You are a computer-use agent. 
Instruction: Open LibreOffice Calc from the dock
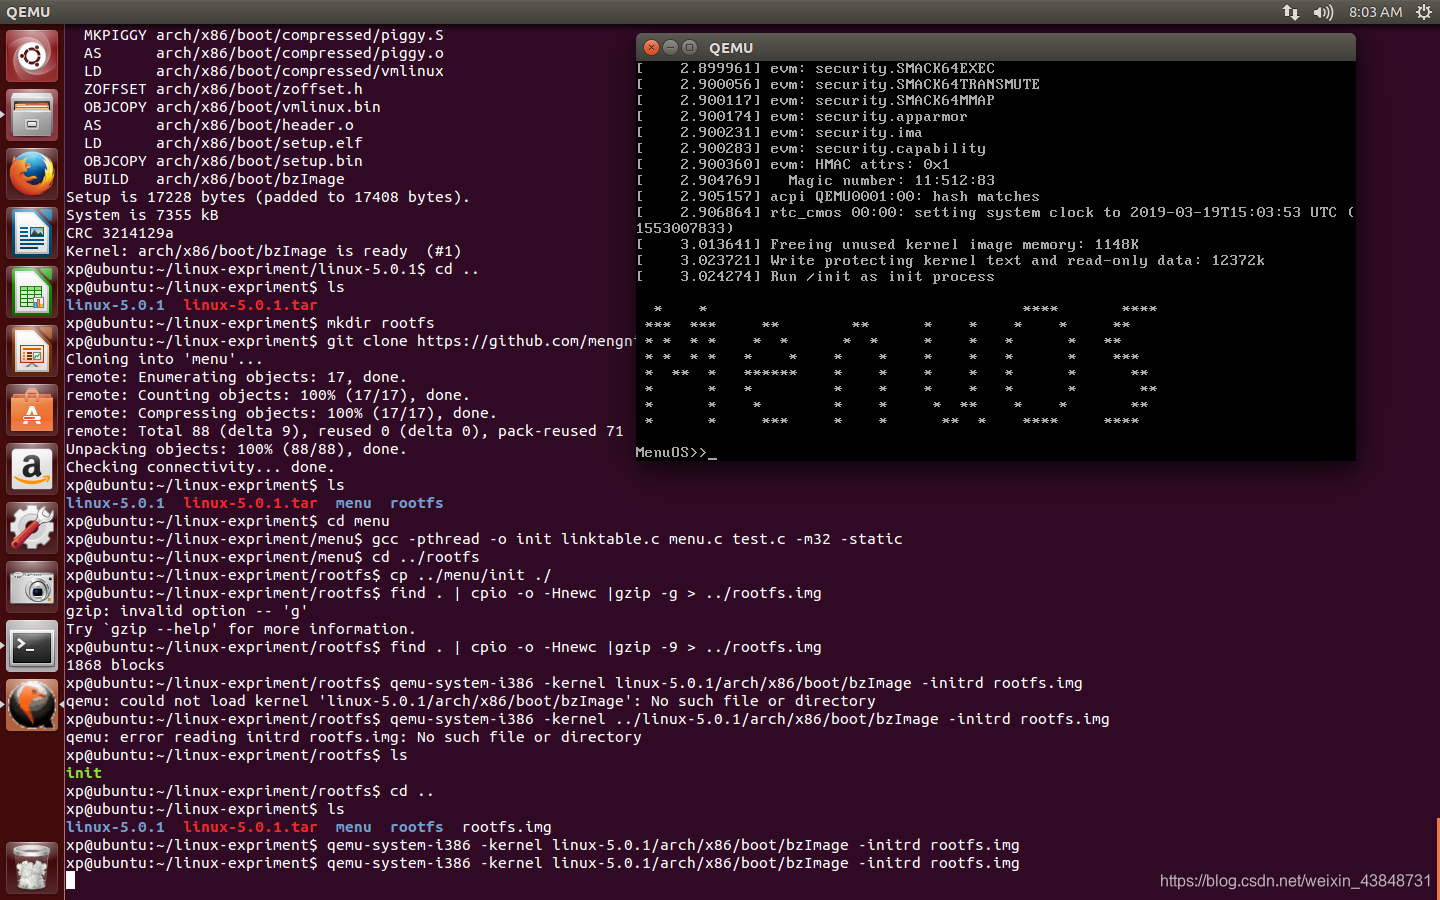coord(32,292)
